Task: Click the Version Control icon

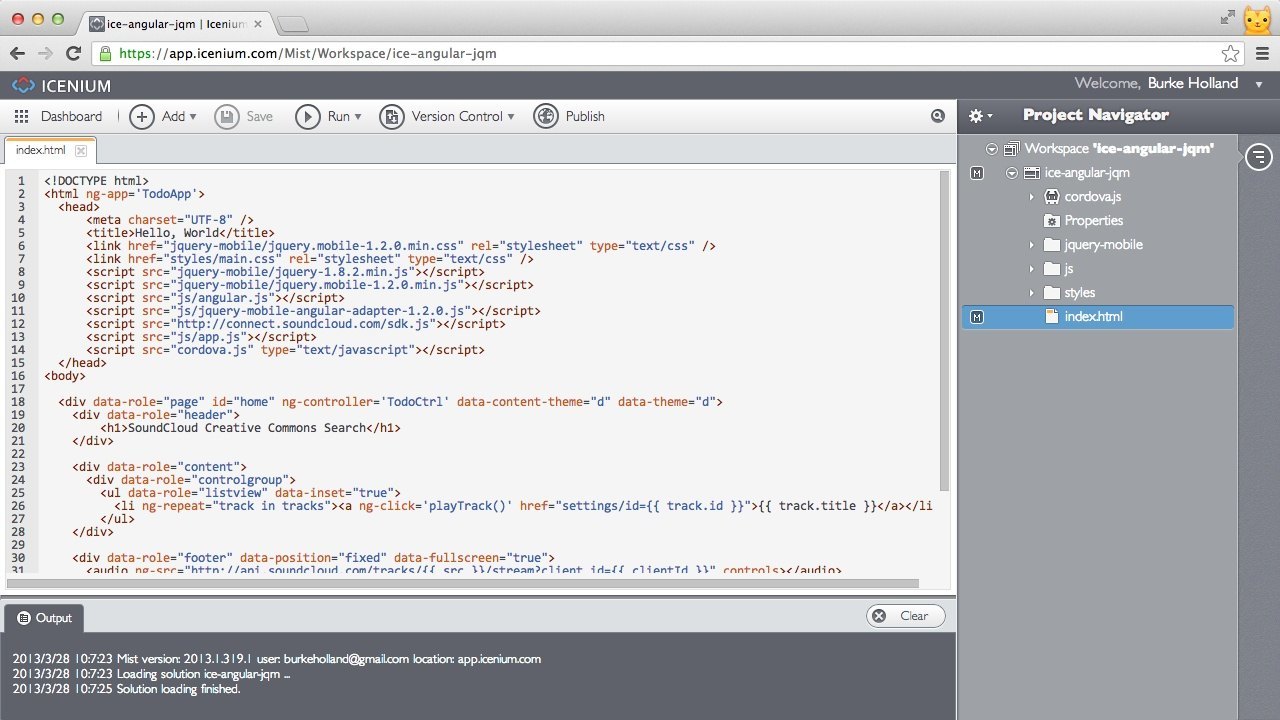Action: tap(392, 116)
